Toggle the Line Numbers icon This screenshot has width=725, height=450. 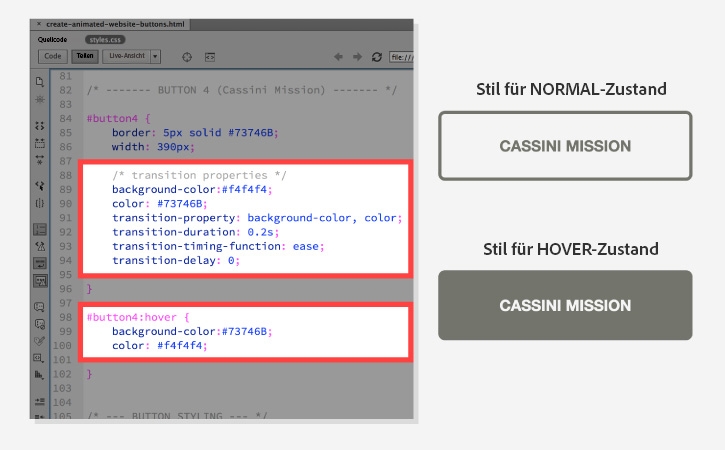[x=40, y=229]
